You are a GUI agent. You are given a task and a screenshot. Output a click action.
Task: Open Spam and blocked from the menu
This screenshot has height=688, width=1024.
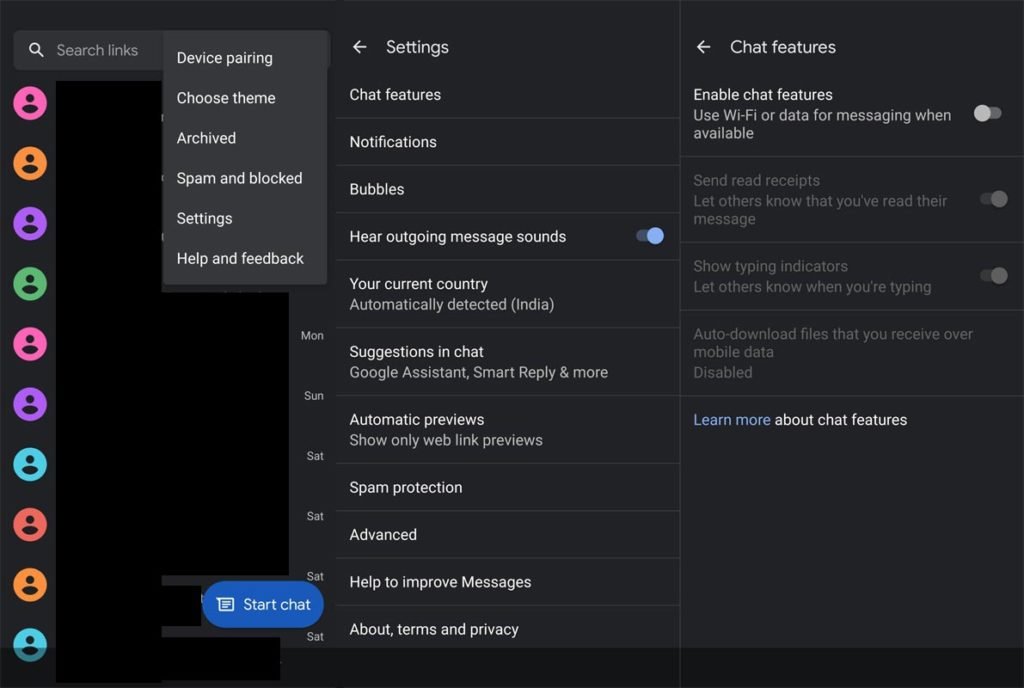click(239, 178)
